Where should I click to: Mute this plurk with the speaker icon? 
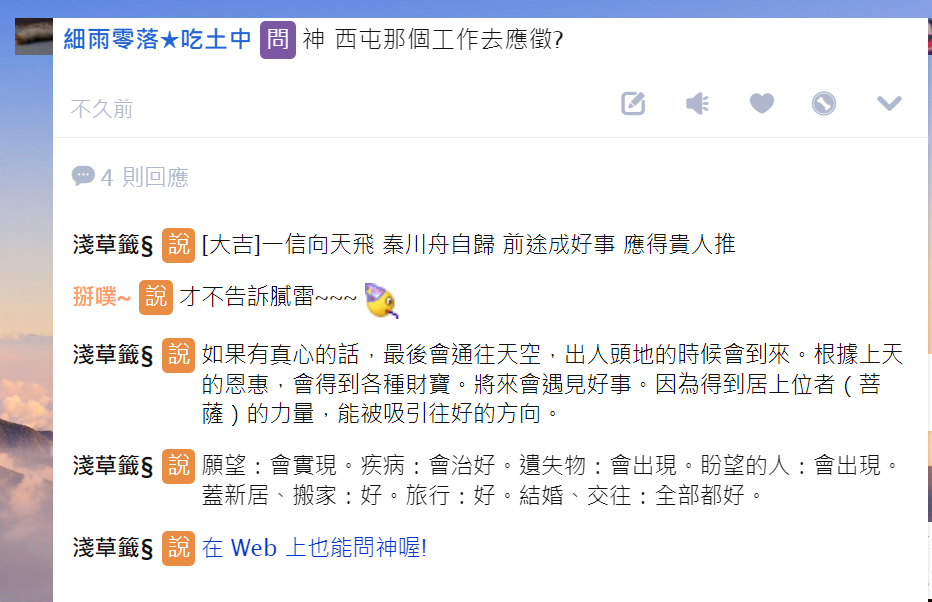(697, 103)
